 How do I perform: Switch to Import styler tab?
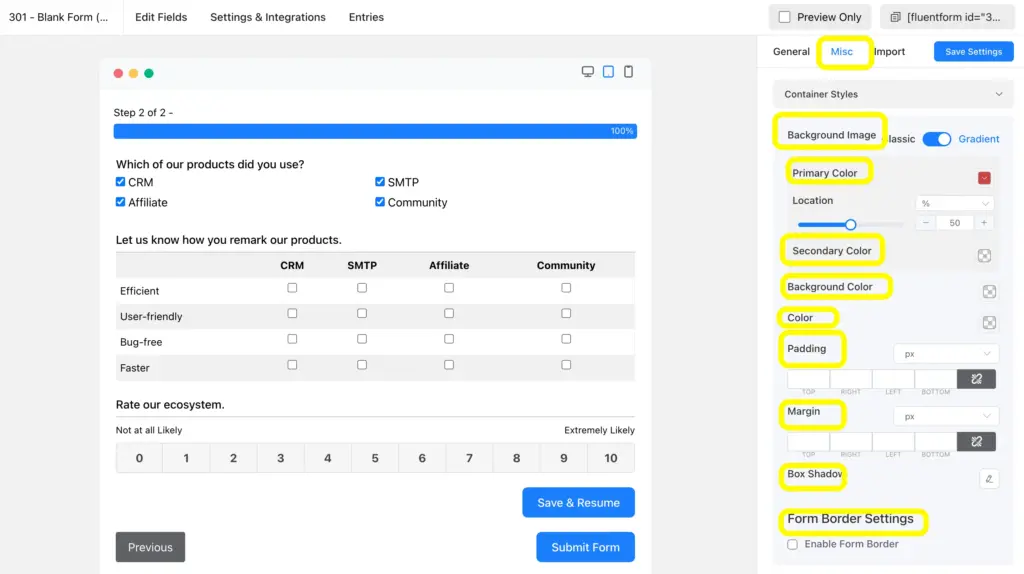pyautogui.click(x=889, y=52)
